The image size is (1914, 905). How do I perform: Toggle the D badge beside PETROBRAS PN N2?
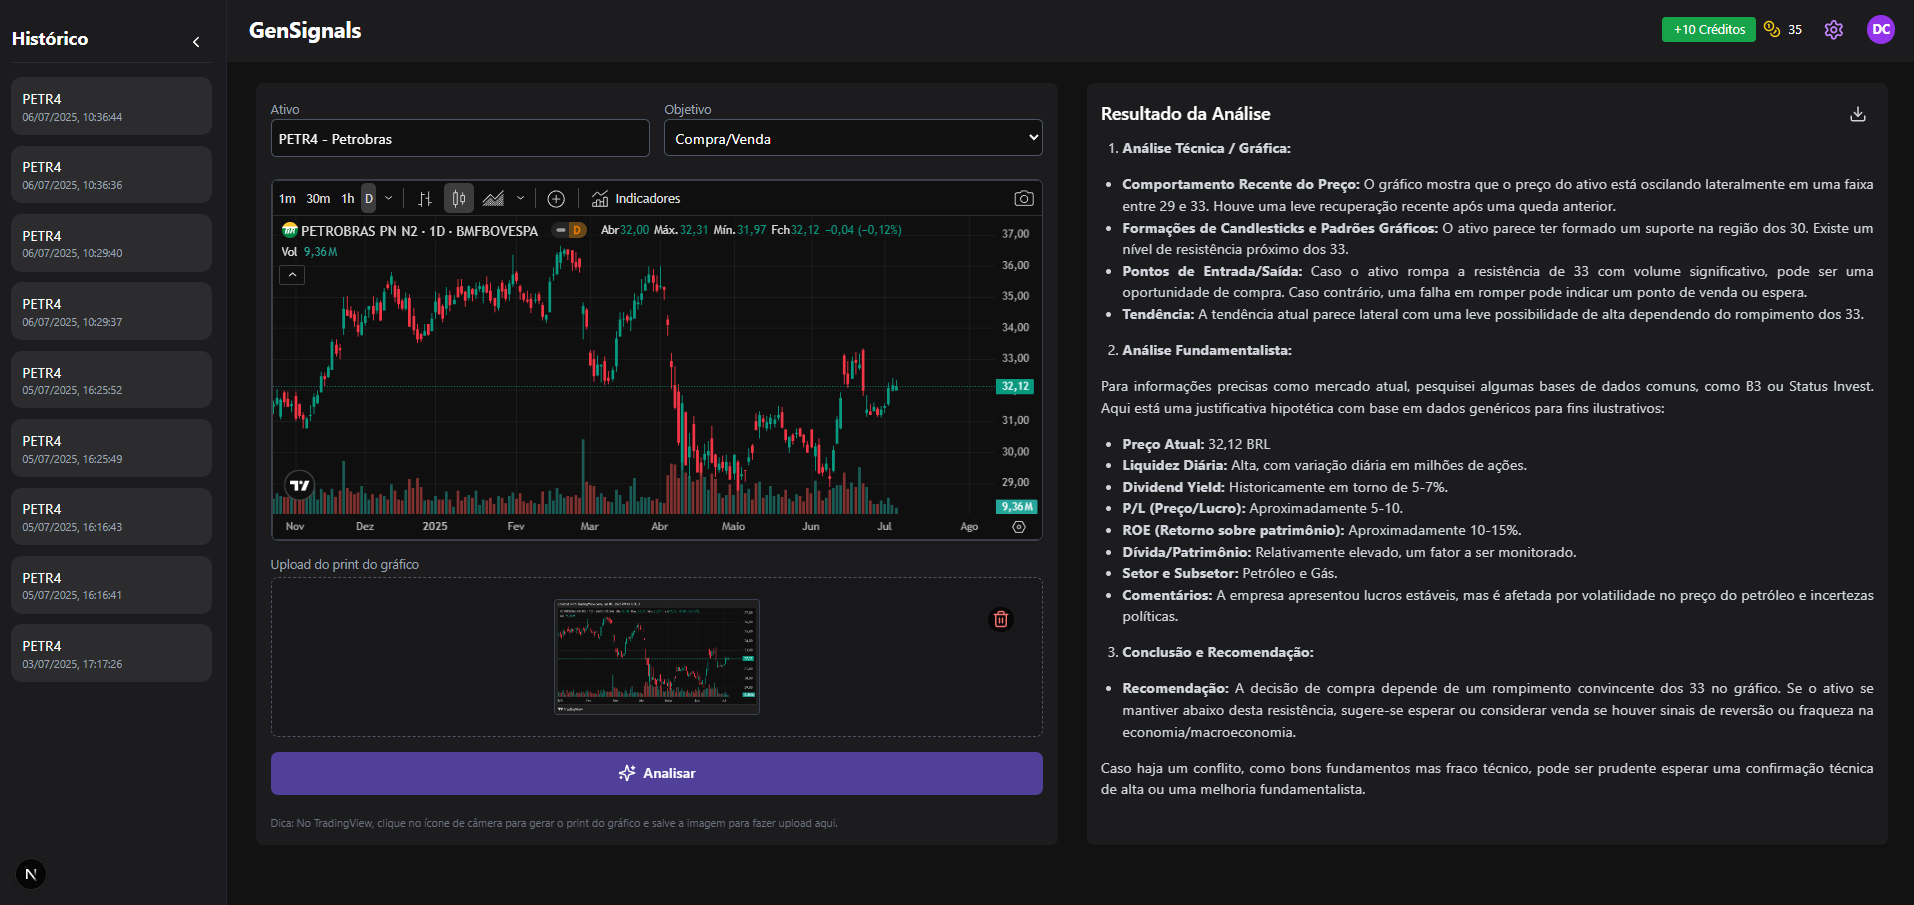click(x=571, y=230)
